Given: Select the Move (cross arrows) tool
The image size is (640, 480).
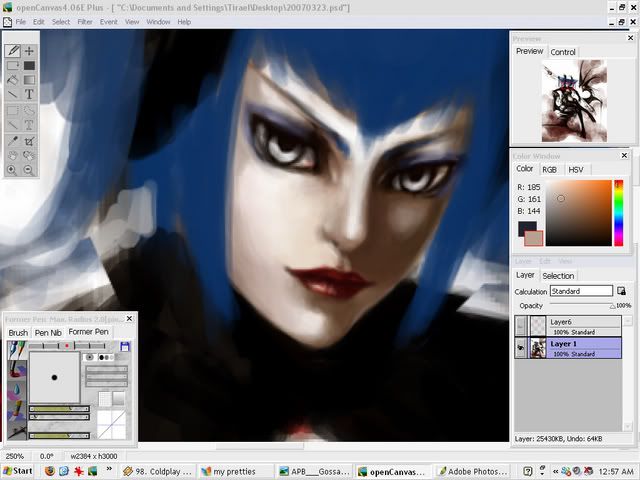Looking at the screenshot, I should pos(29,51).
